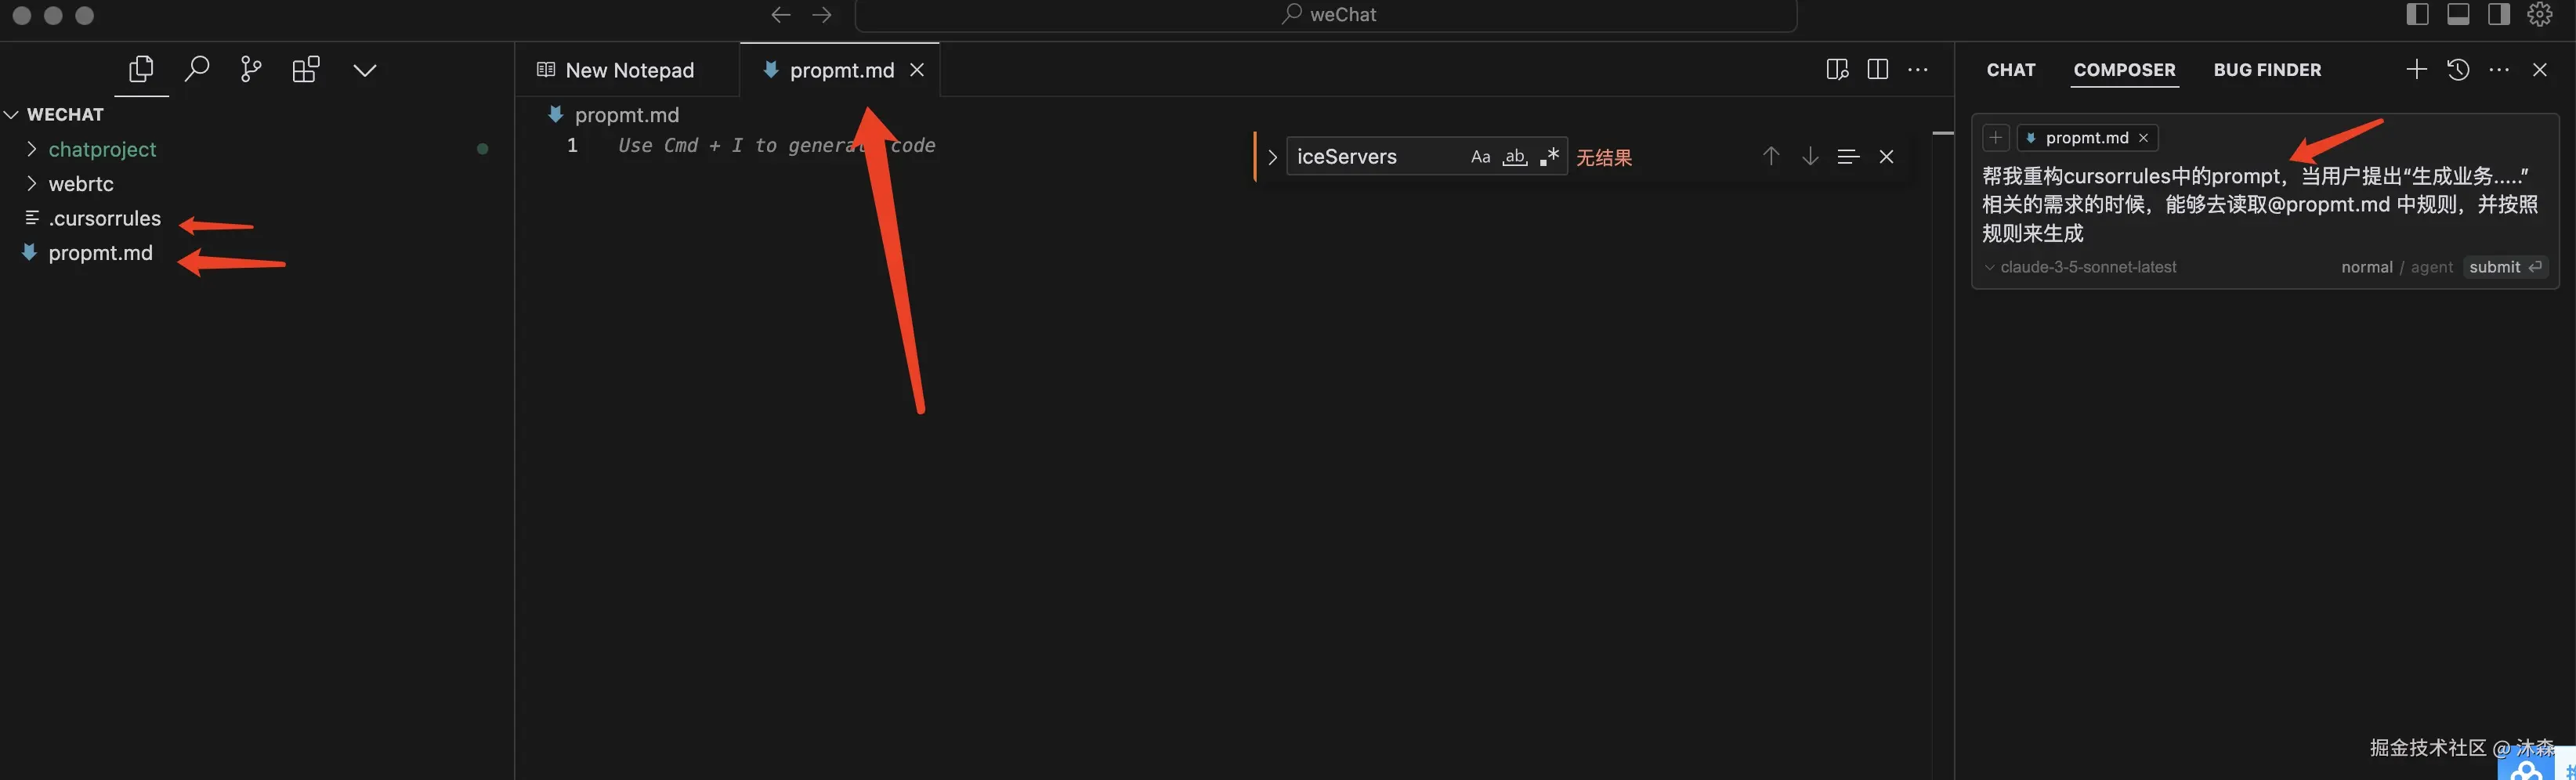This screenshot has height=780, width=2576.
Task: Add context with plus in composer
Action: tap(1996, 138)
